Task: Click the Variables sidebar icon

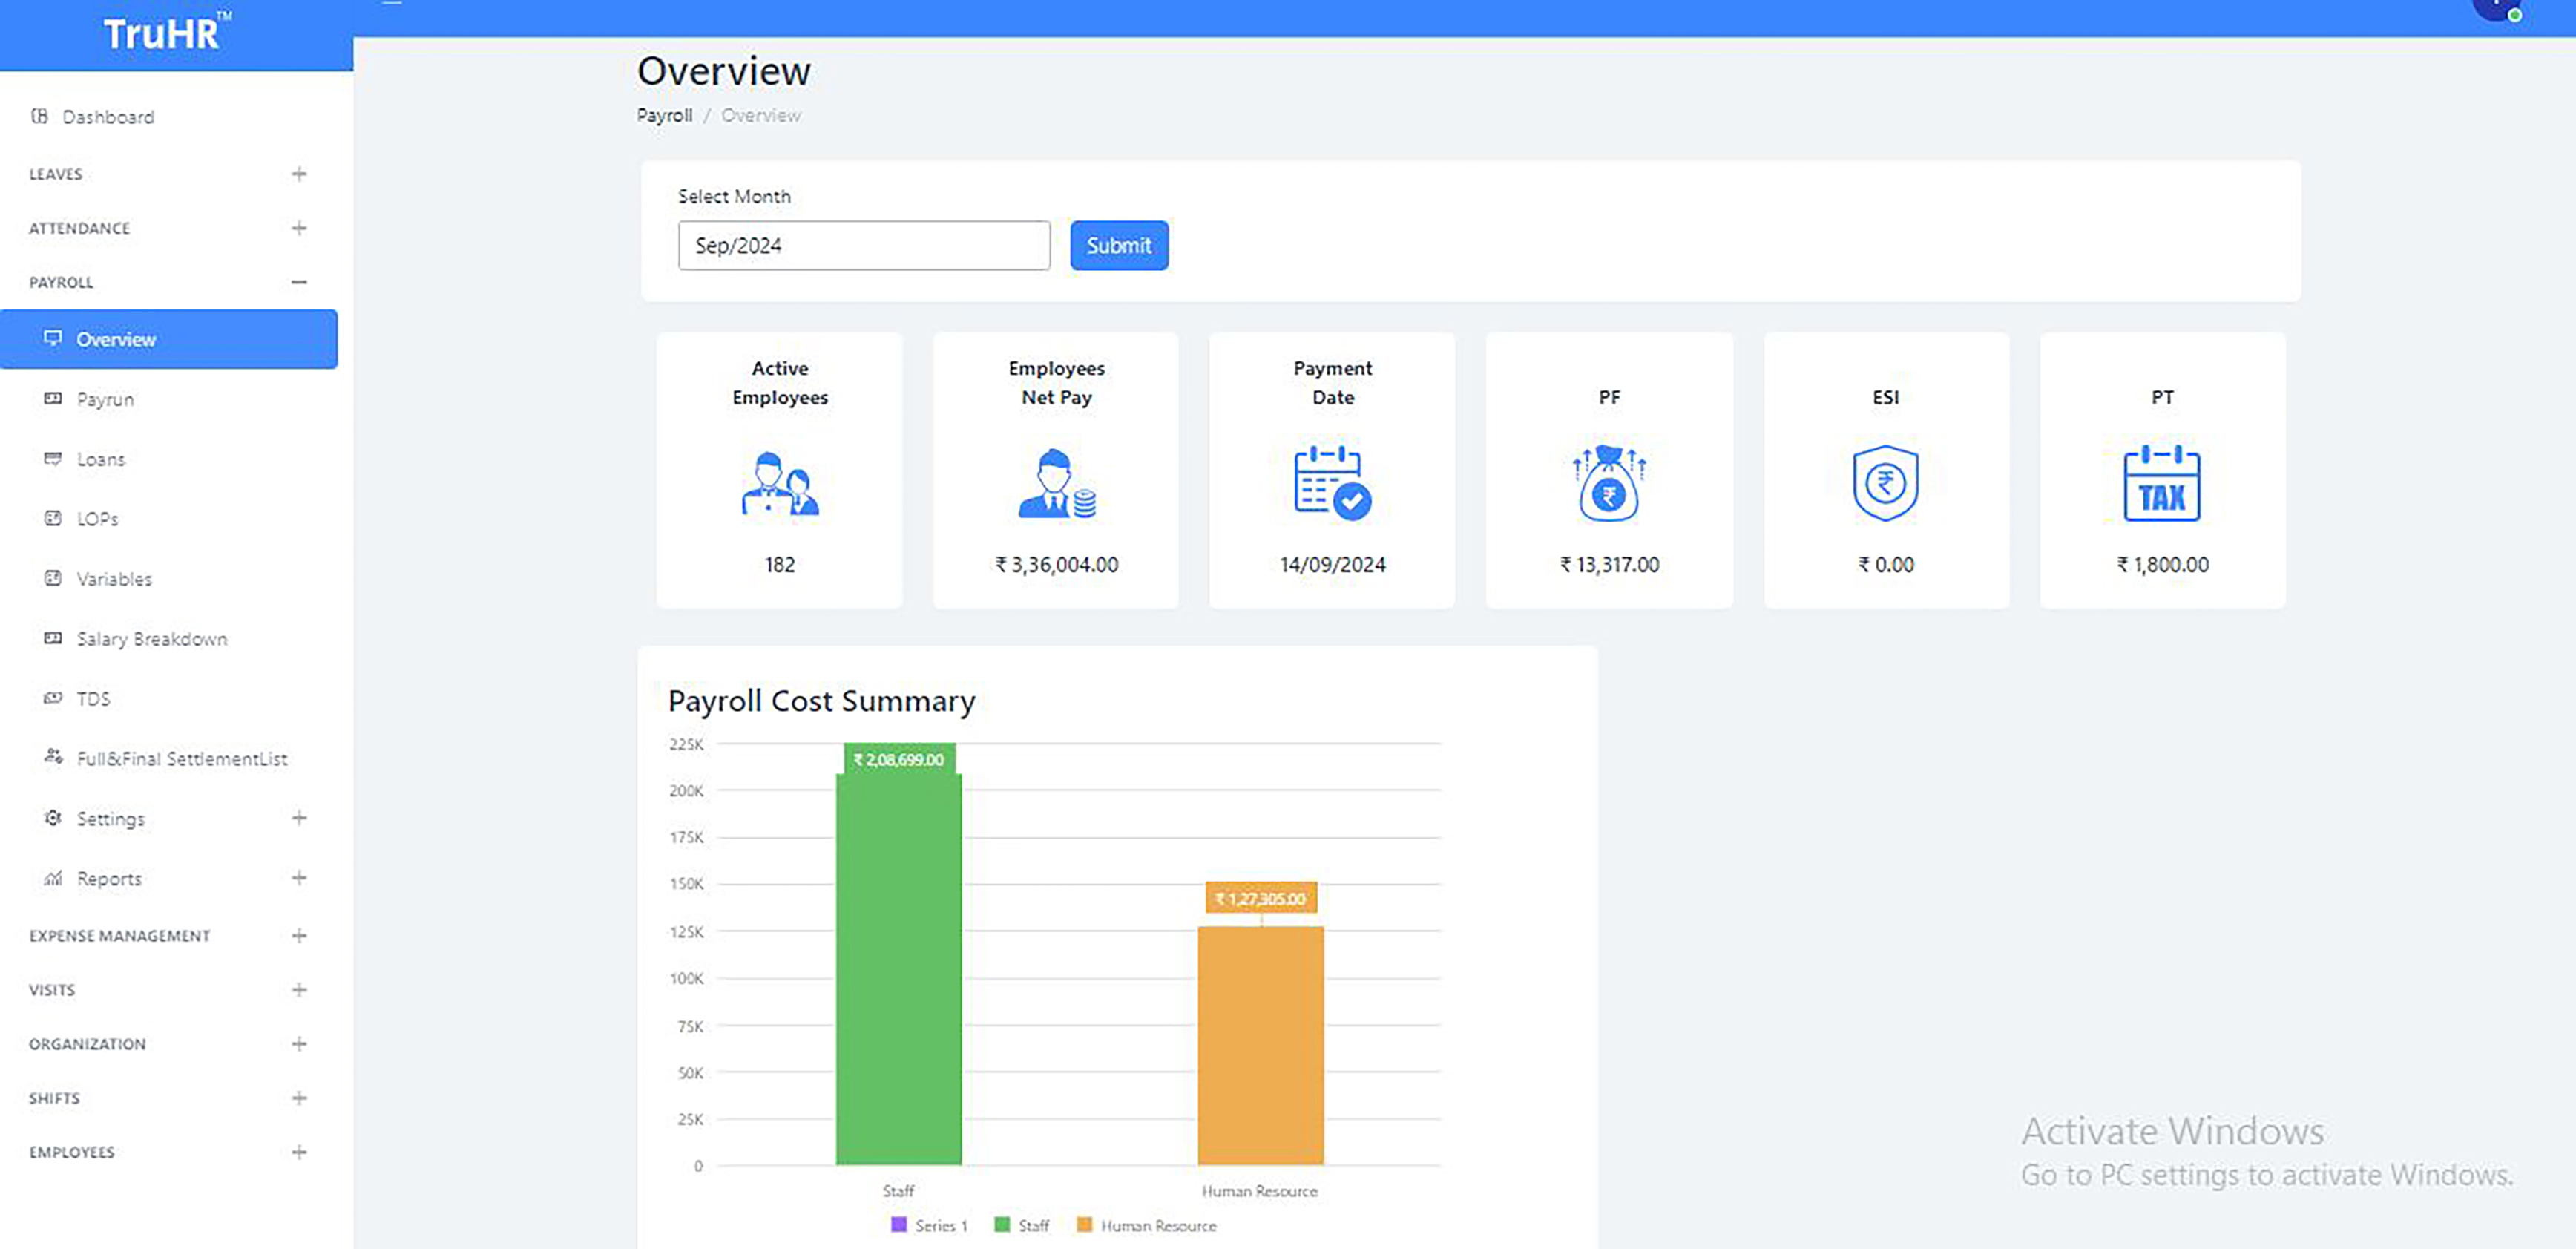Action: pyautogui.click(x=53, y=578)
